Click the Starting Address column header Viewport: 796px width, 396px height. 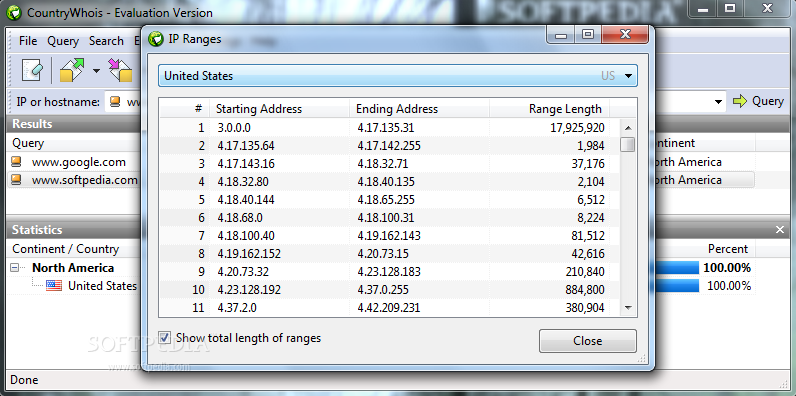[279, 109]
